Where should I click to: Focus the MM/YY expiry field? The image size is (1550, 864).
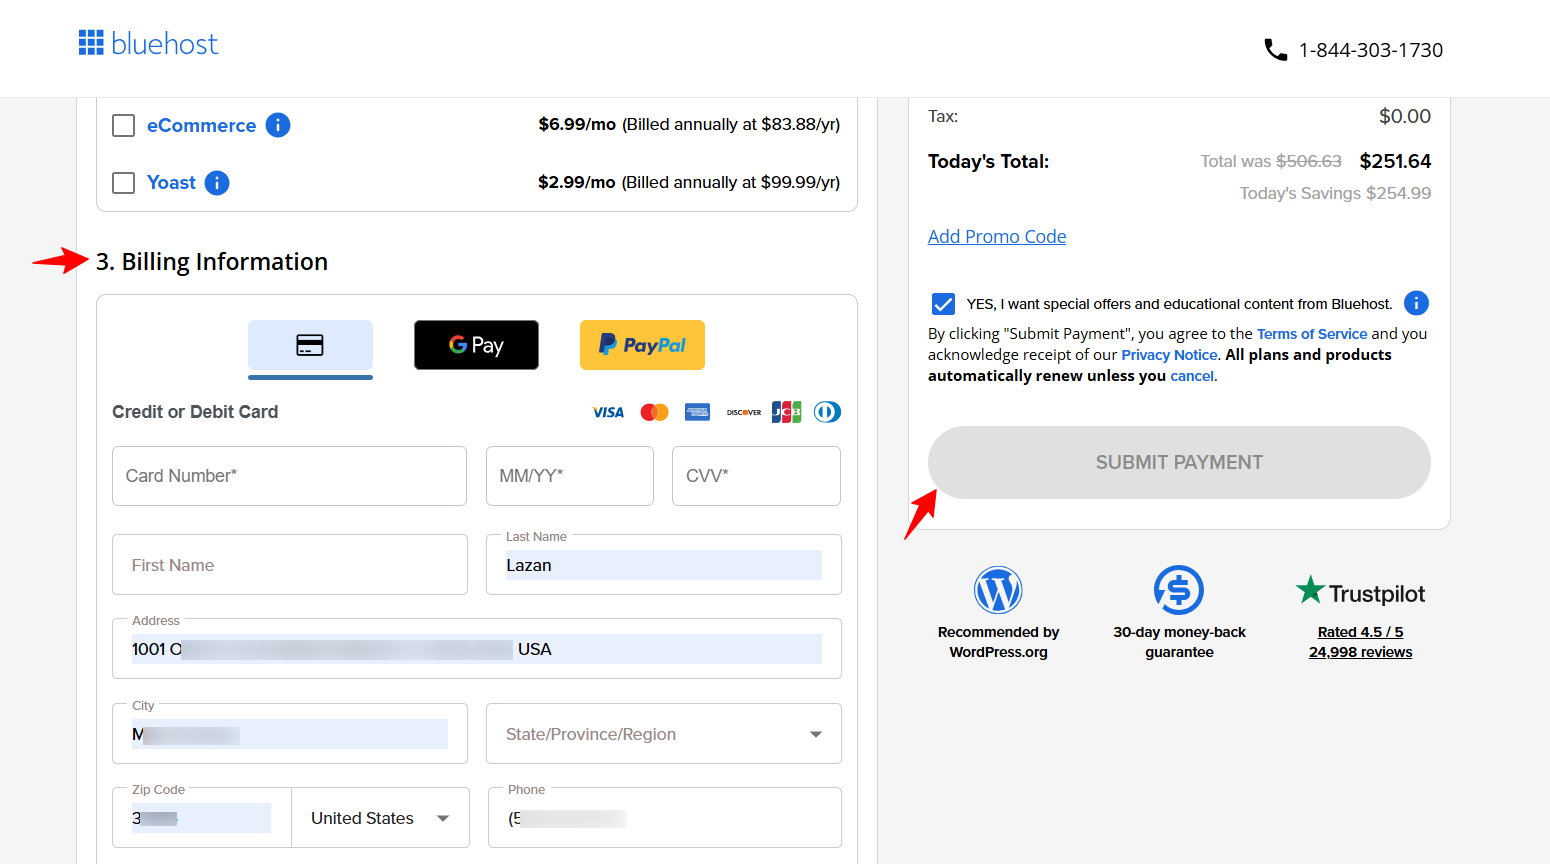(x=570, y=476)
